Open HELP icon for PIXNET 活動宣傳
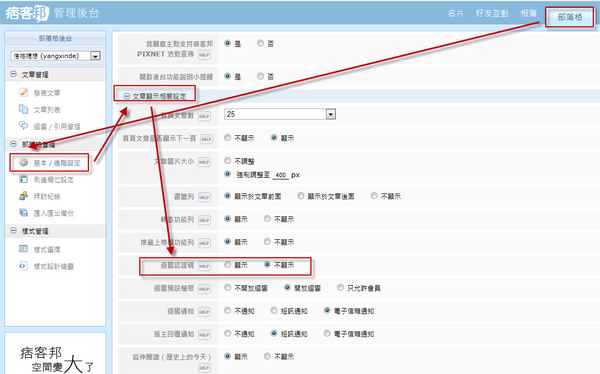This screenshot has height=374, width=600. 204,55
